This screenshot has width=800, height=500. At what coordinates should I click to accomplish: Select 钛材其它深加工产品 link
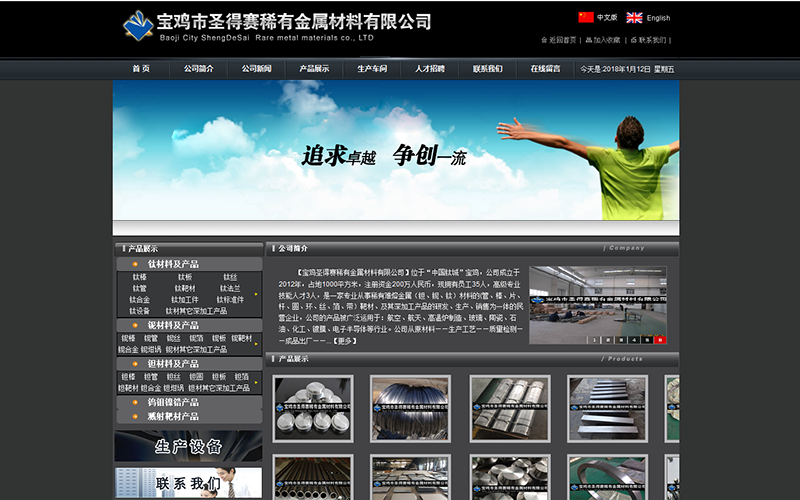(x=196, y=311)
